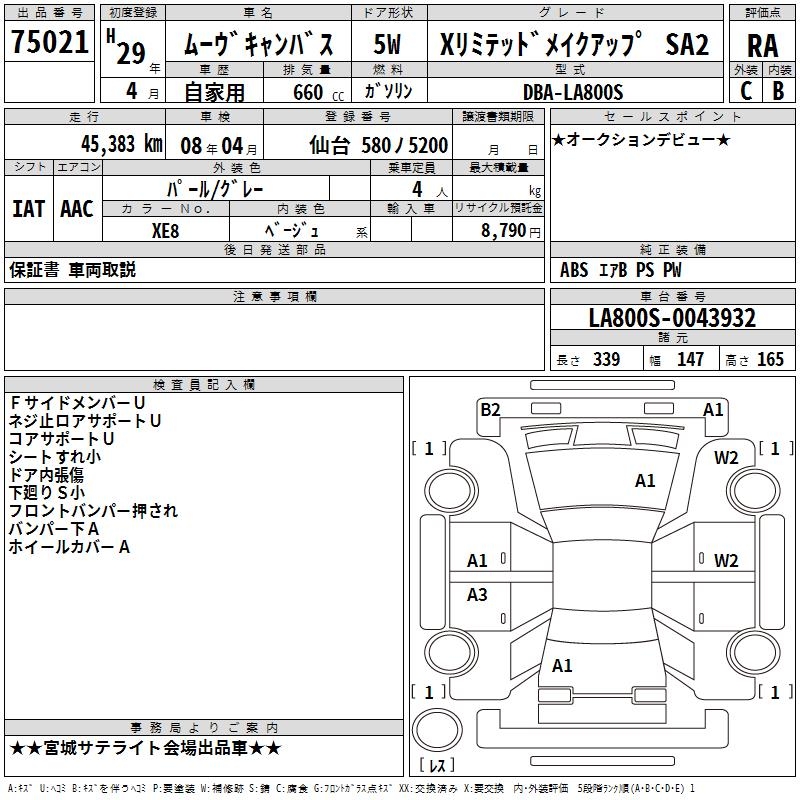Click the W2 mark on front fender
800x800 pixels.
[726, 458]
